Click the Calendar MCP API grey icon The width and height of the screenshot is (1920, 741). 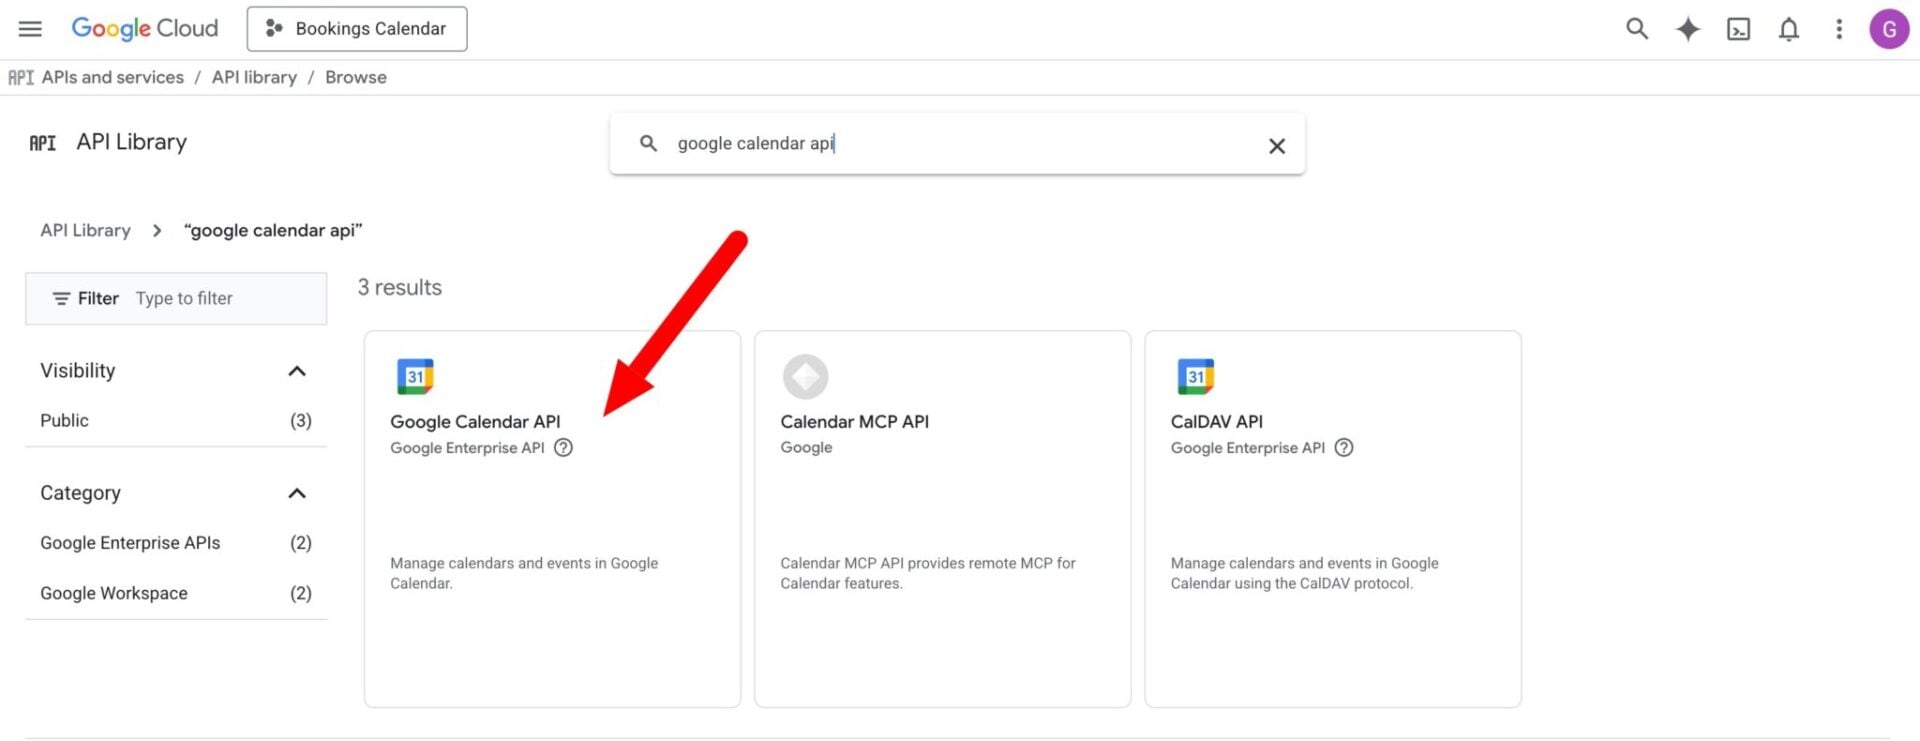pos(805,377)
